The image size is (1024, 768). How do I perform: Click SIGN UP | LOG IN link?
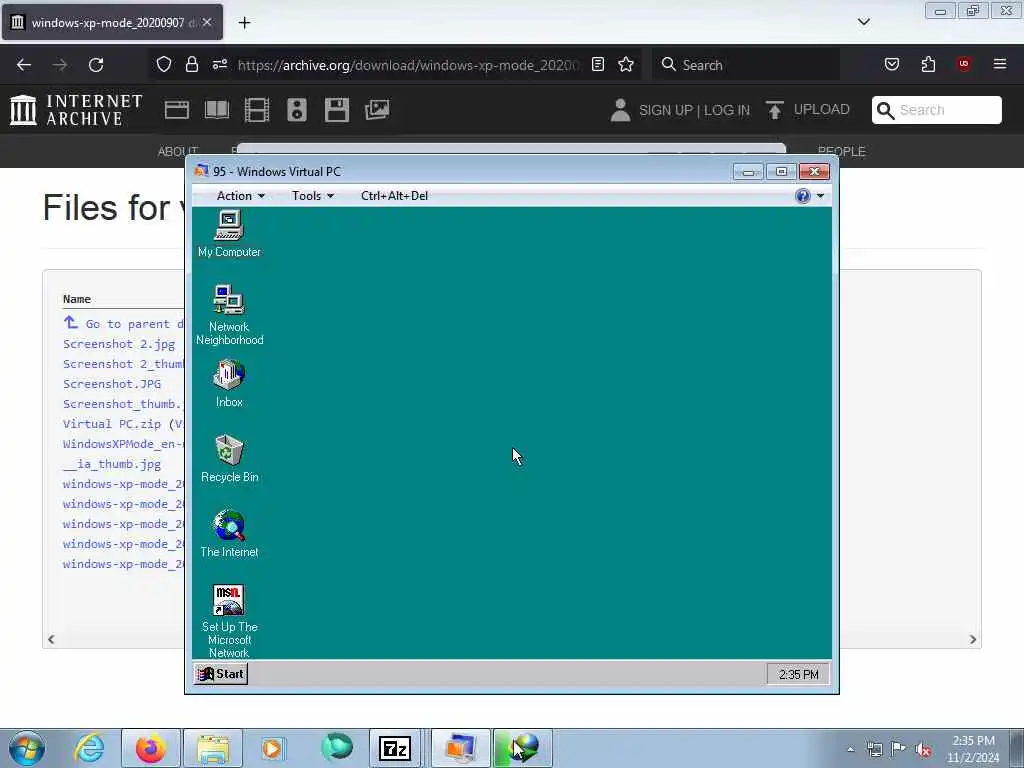[x=694, y=110]
